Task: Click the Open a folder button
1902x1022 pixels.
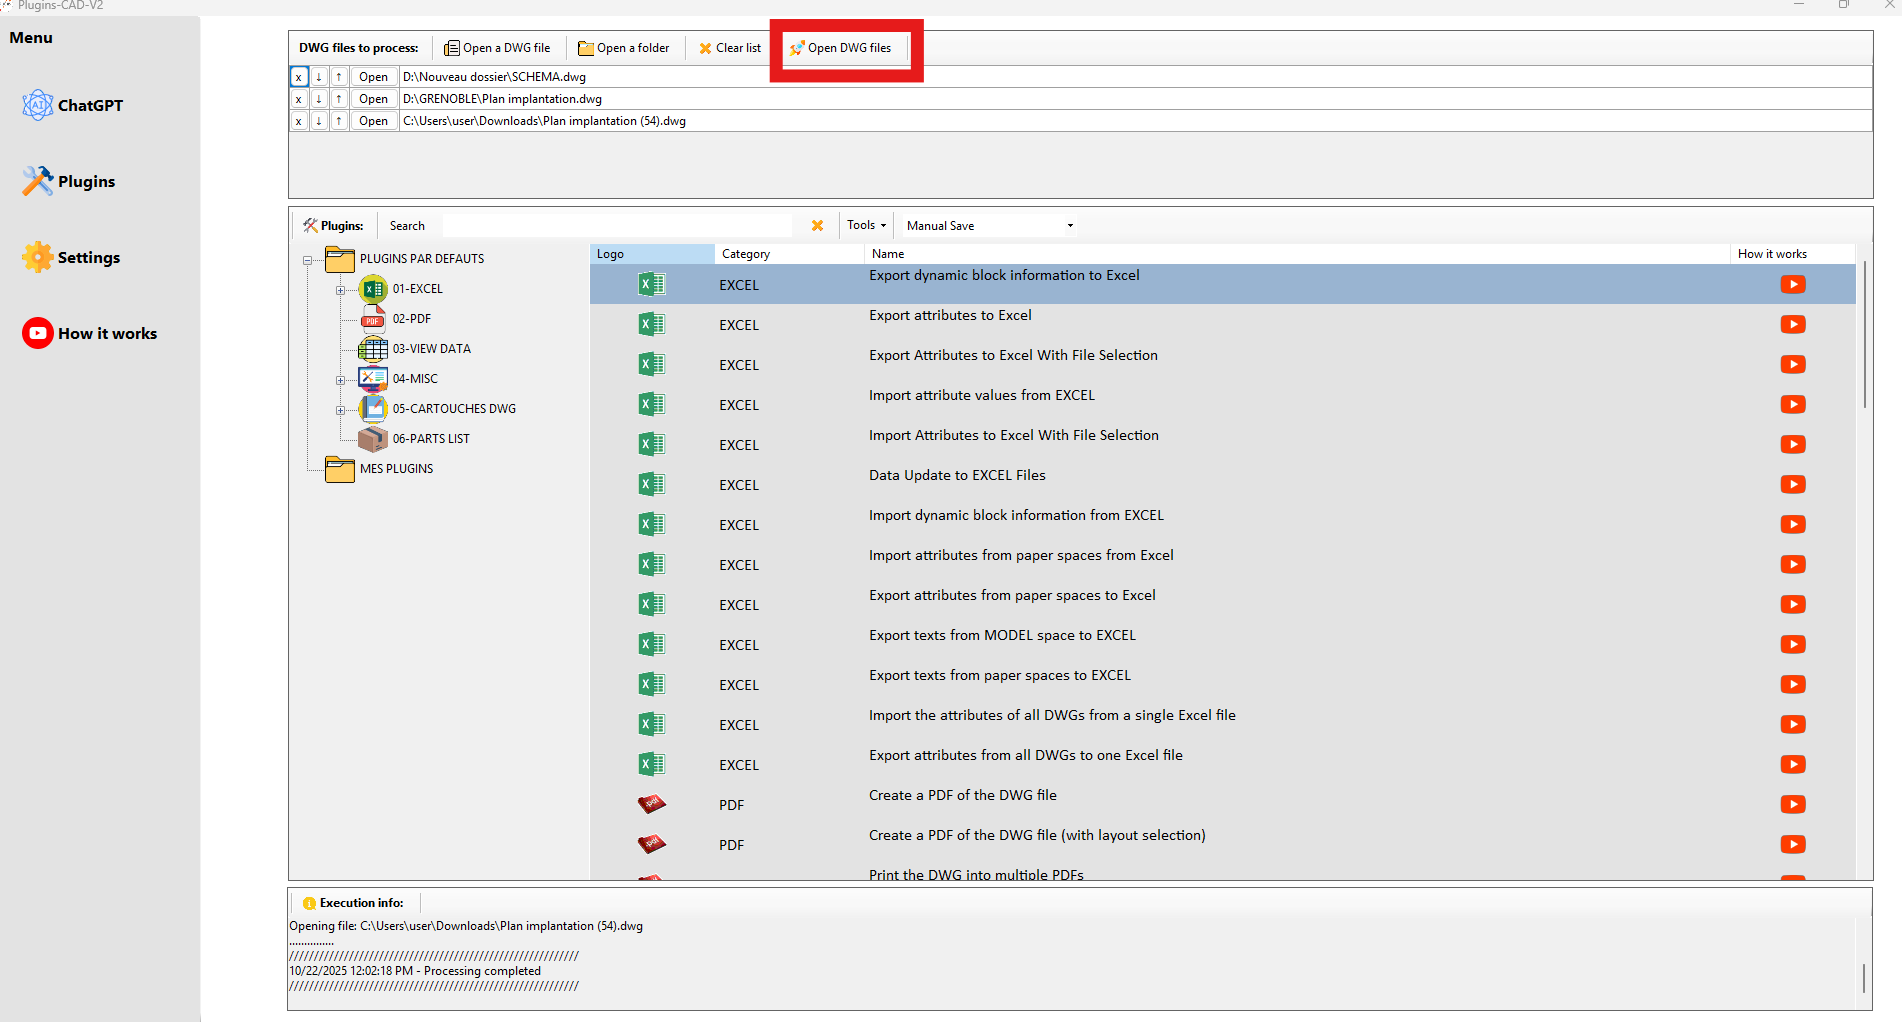Action: click(x=624, y=48)
